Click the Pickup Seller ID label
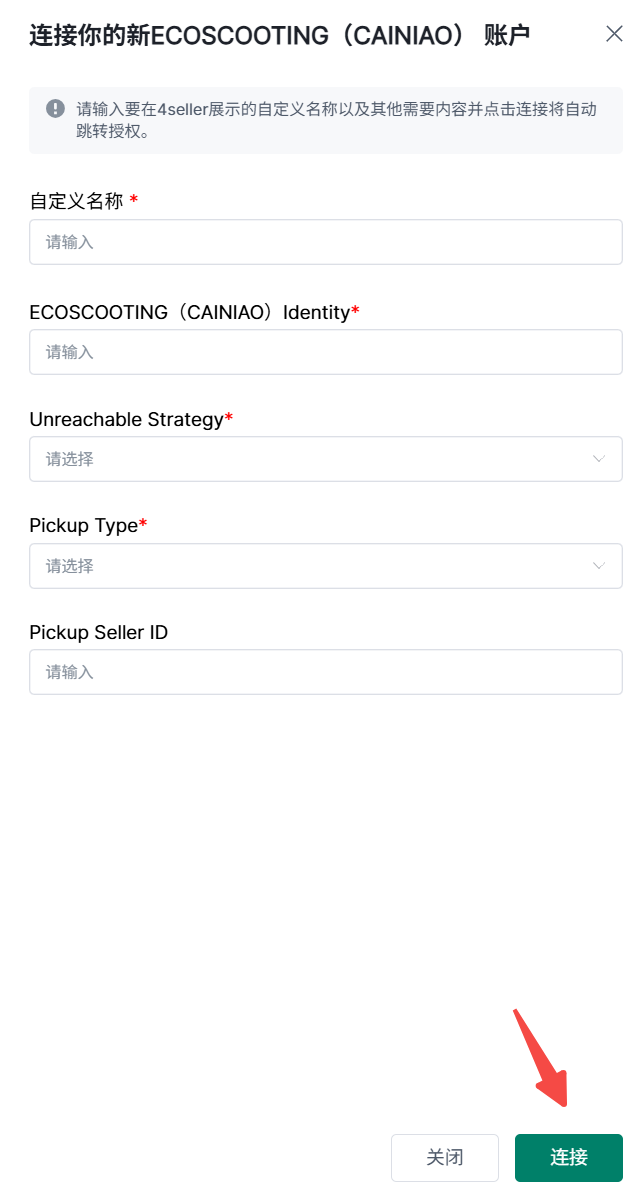Viewport: 632px width, 1185px height. pyautogui.click(x=98, y=632)
